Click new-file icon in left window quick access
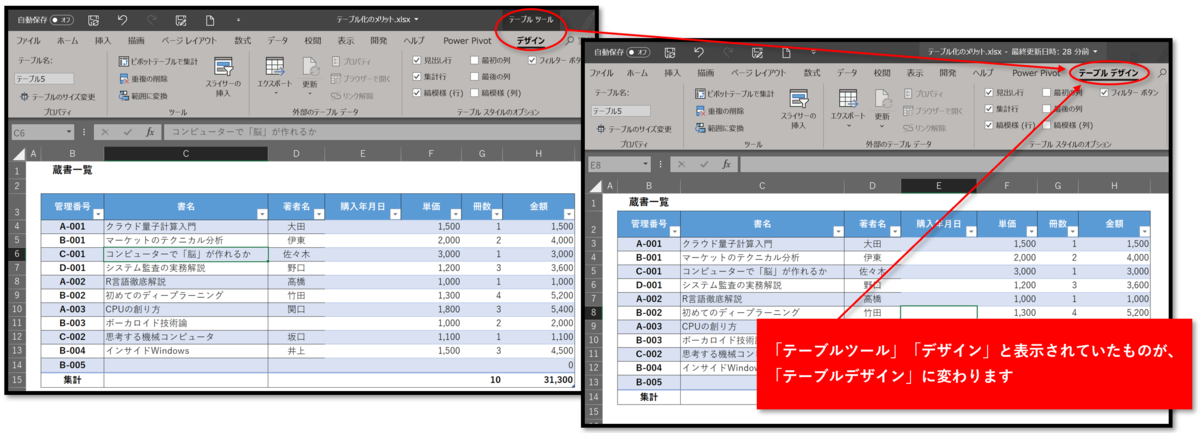The width and height of the screenshot is (1200, 433). coord(209,19)
